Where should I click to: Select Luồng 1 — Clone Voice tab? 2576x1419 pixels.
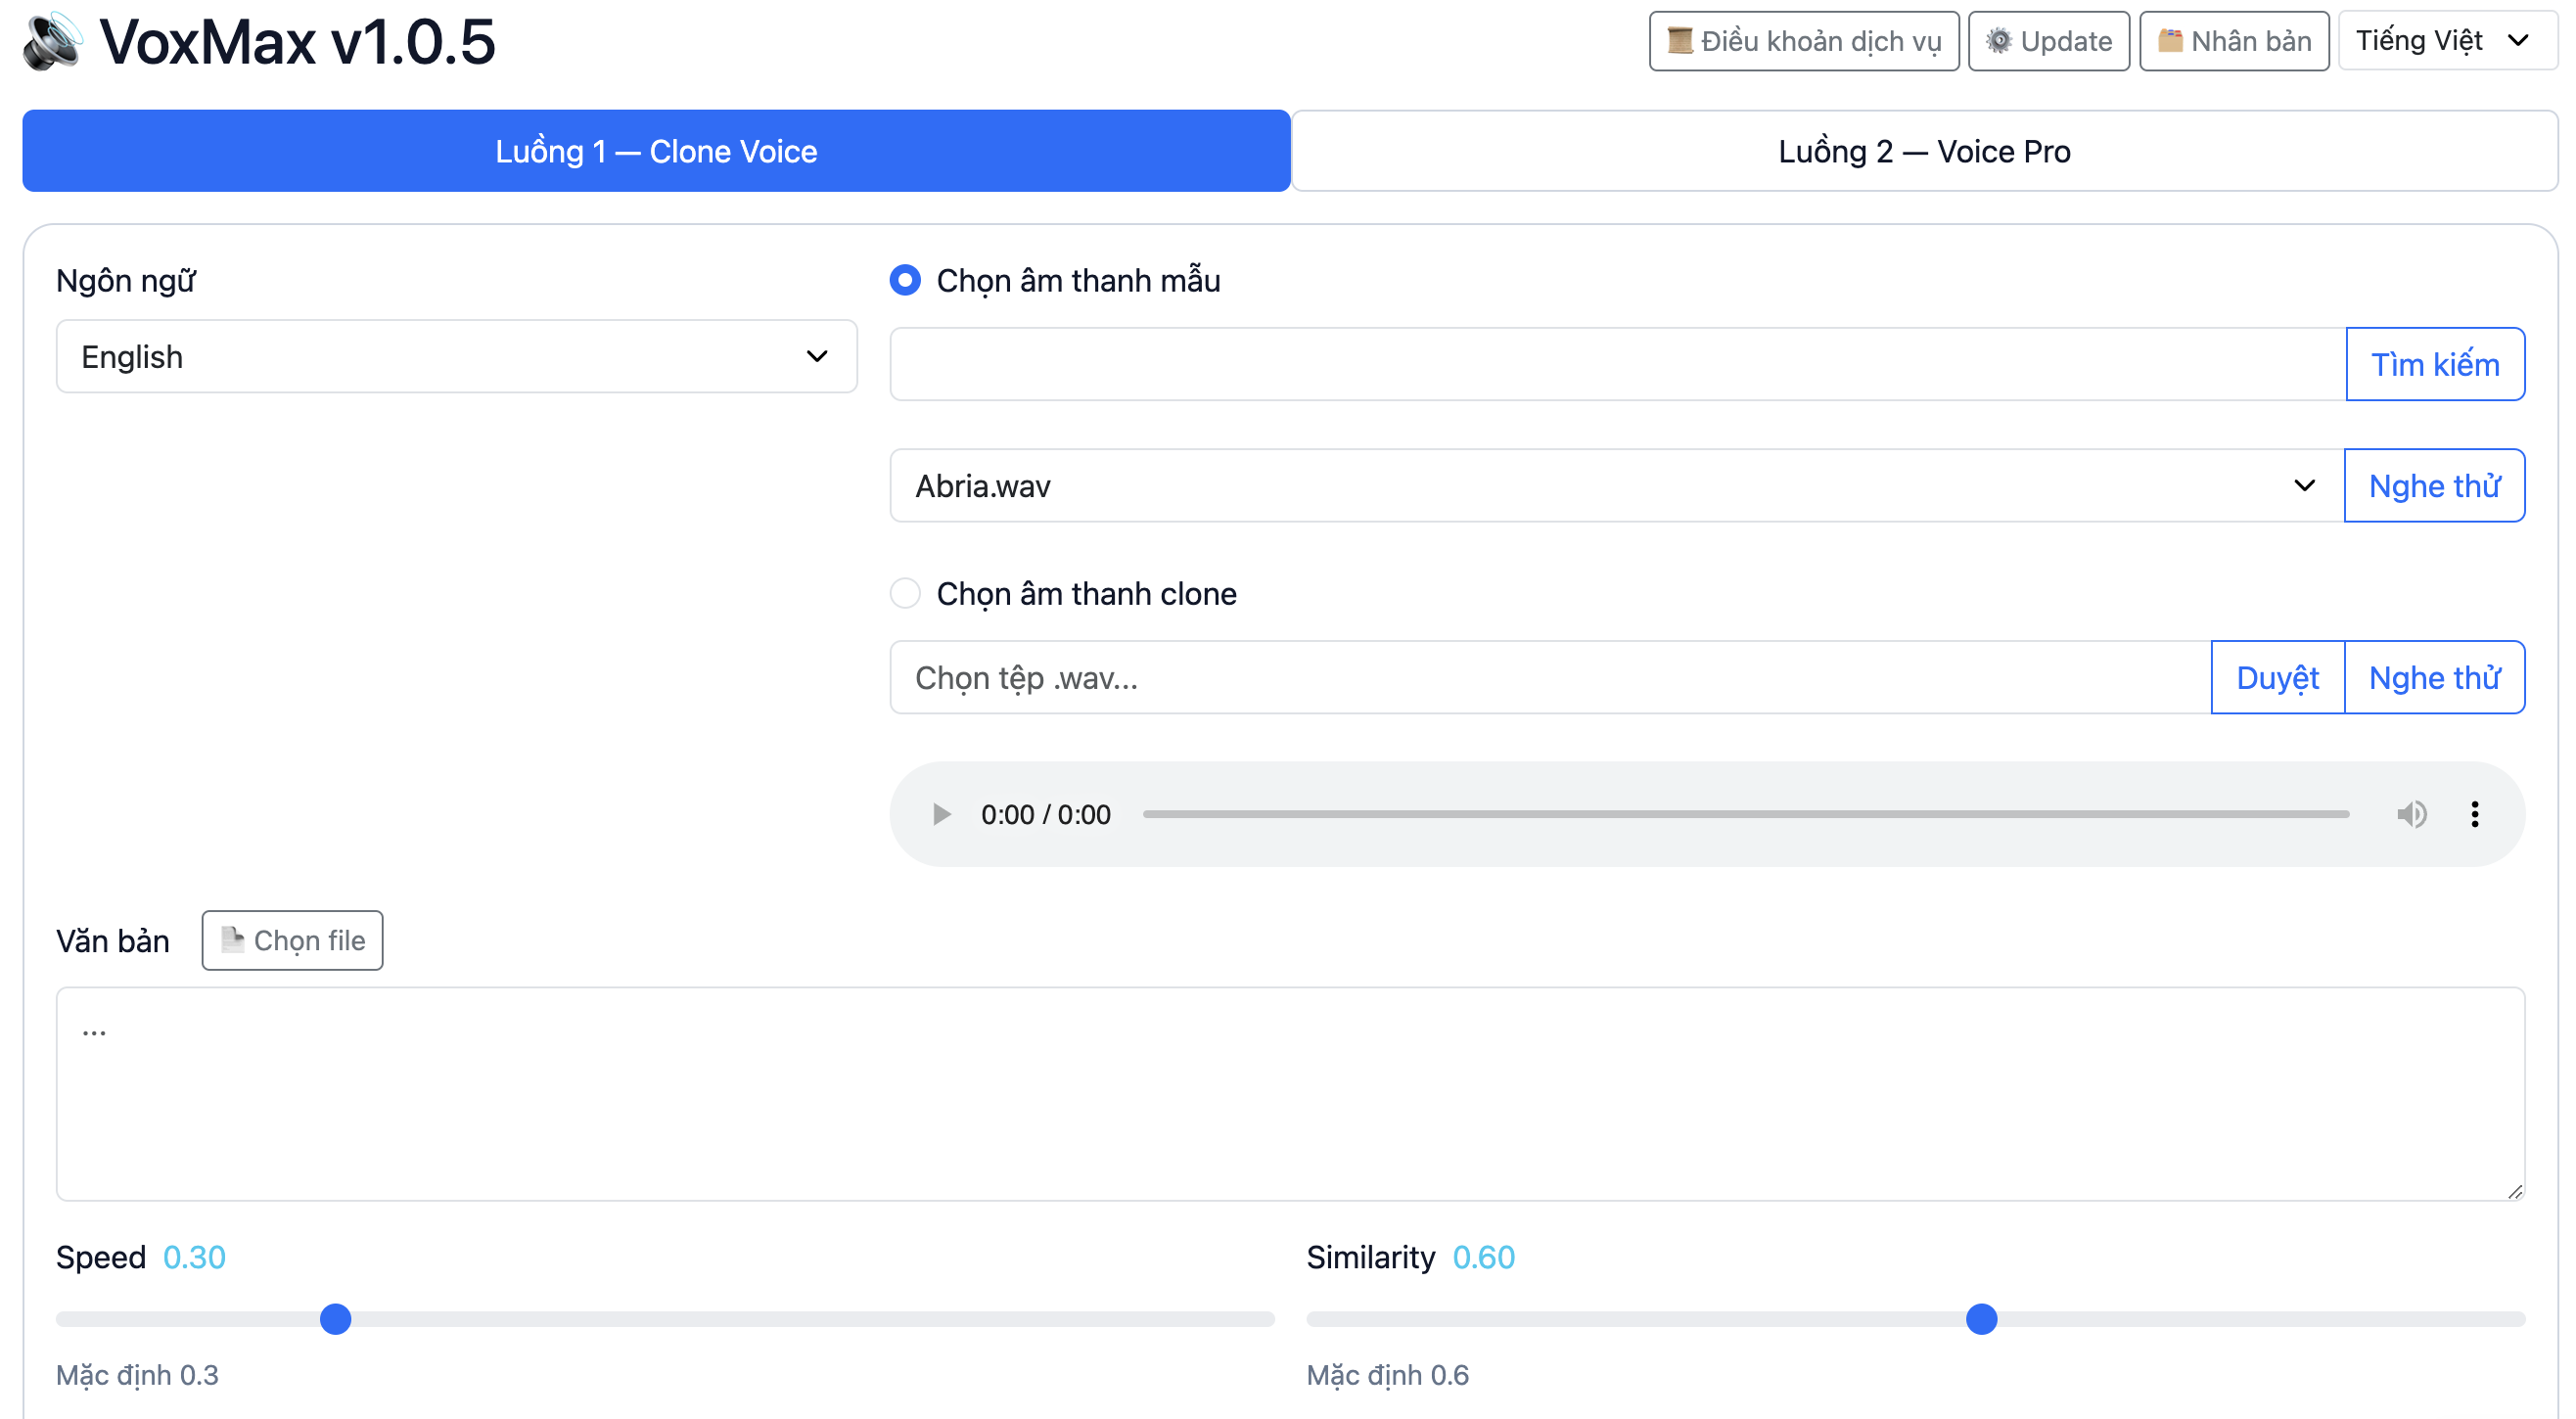[656, 151]
